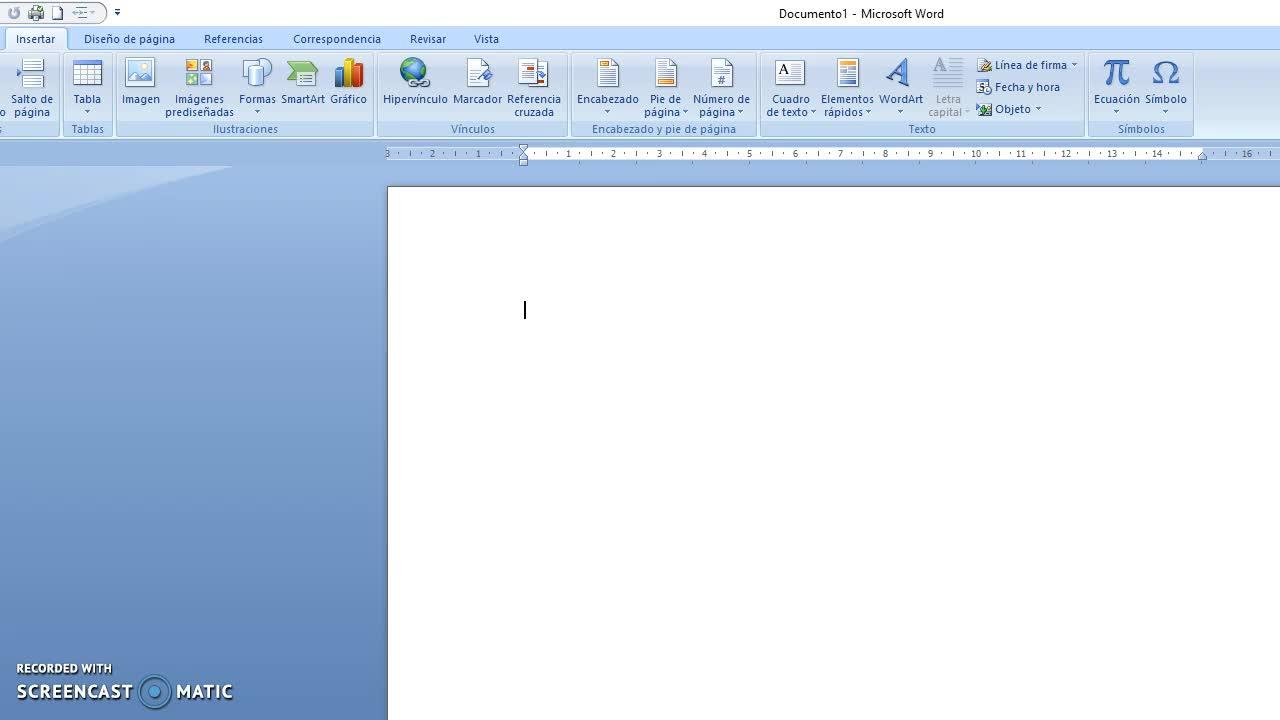Expand the Cuadro de texto gallery

(791, 88)
